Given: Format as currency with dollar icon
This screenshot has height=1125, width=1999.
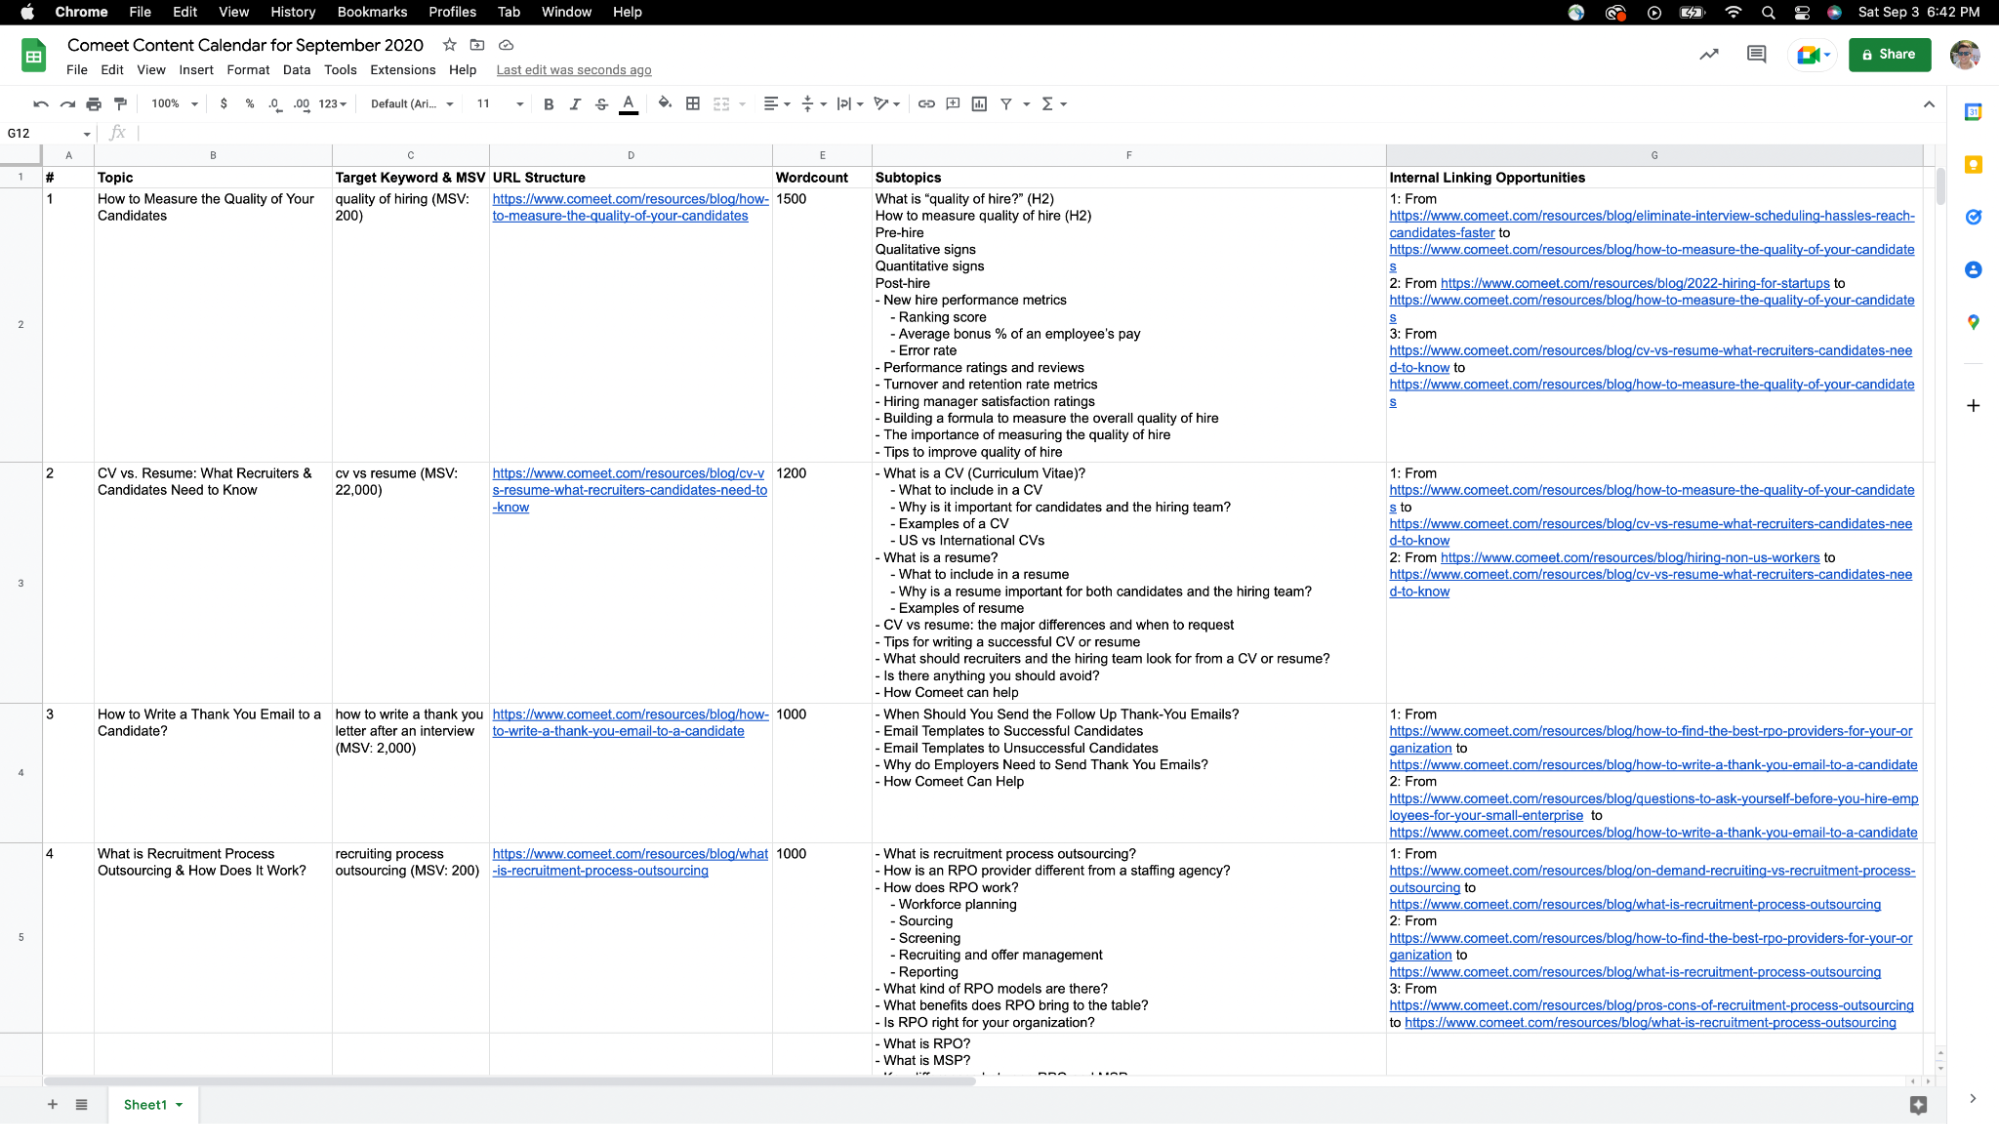Looking at the screenshot, I should [x=223, y=104].
